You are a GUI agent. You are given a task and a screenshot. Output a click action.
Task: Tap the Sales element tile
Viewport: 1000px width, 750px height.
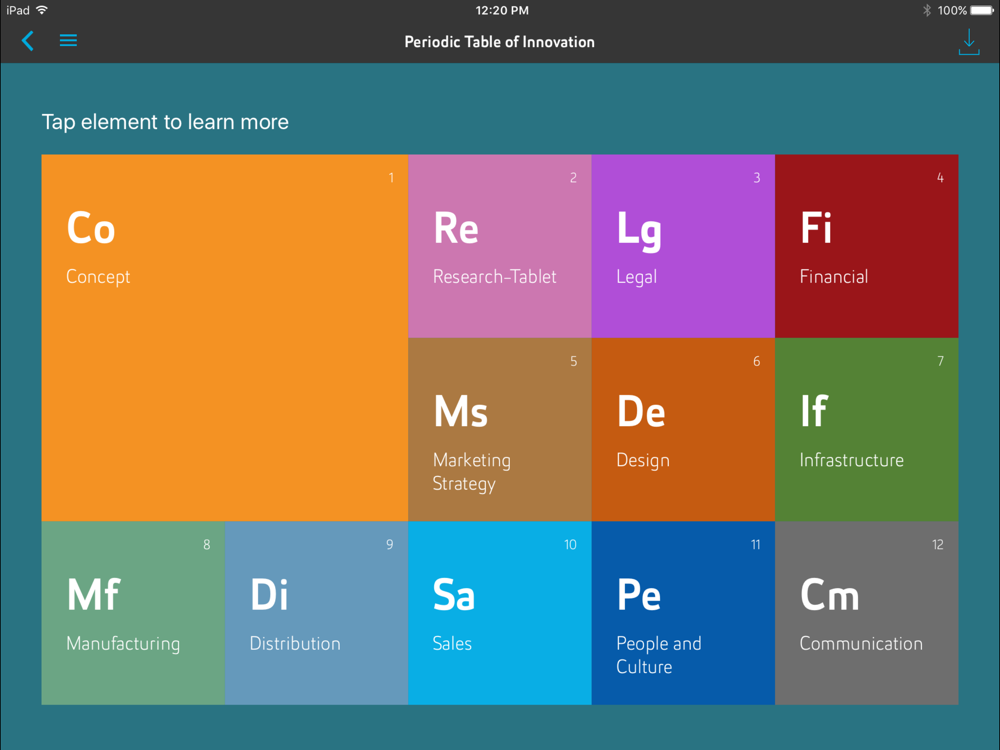tap(499, 612)
